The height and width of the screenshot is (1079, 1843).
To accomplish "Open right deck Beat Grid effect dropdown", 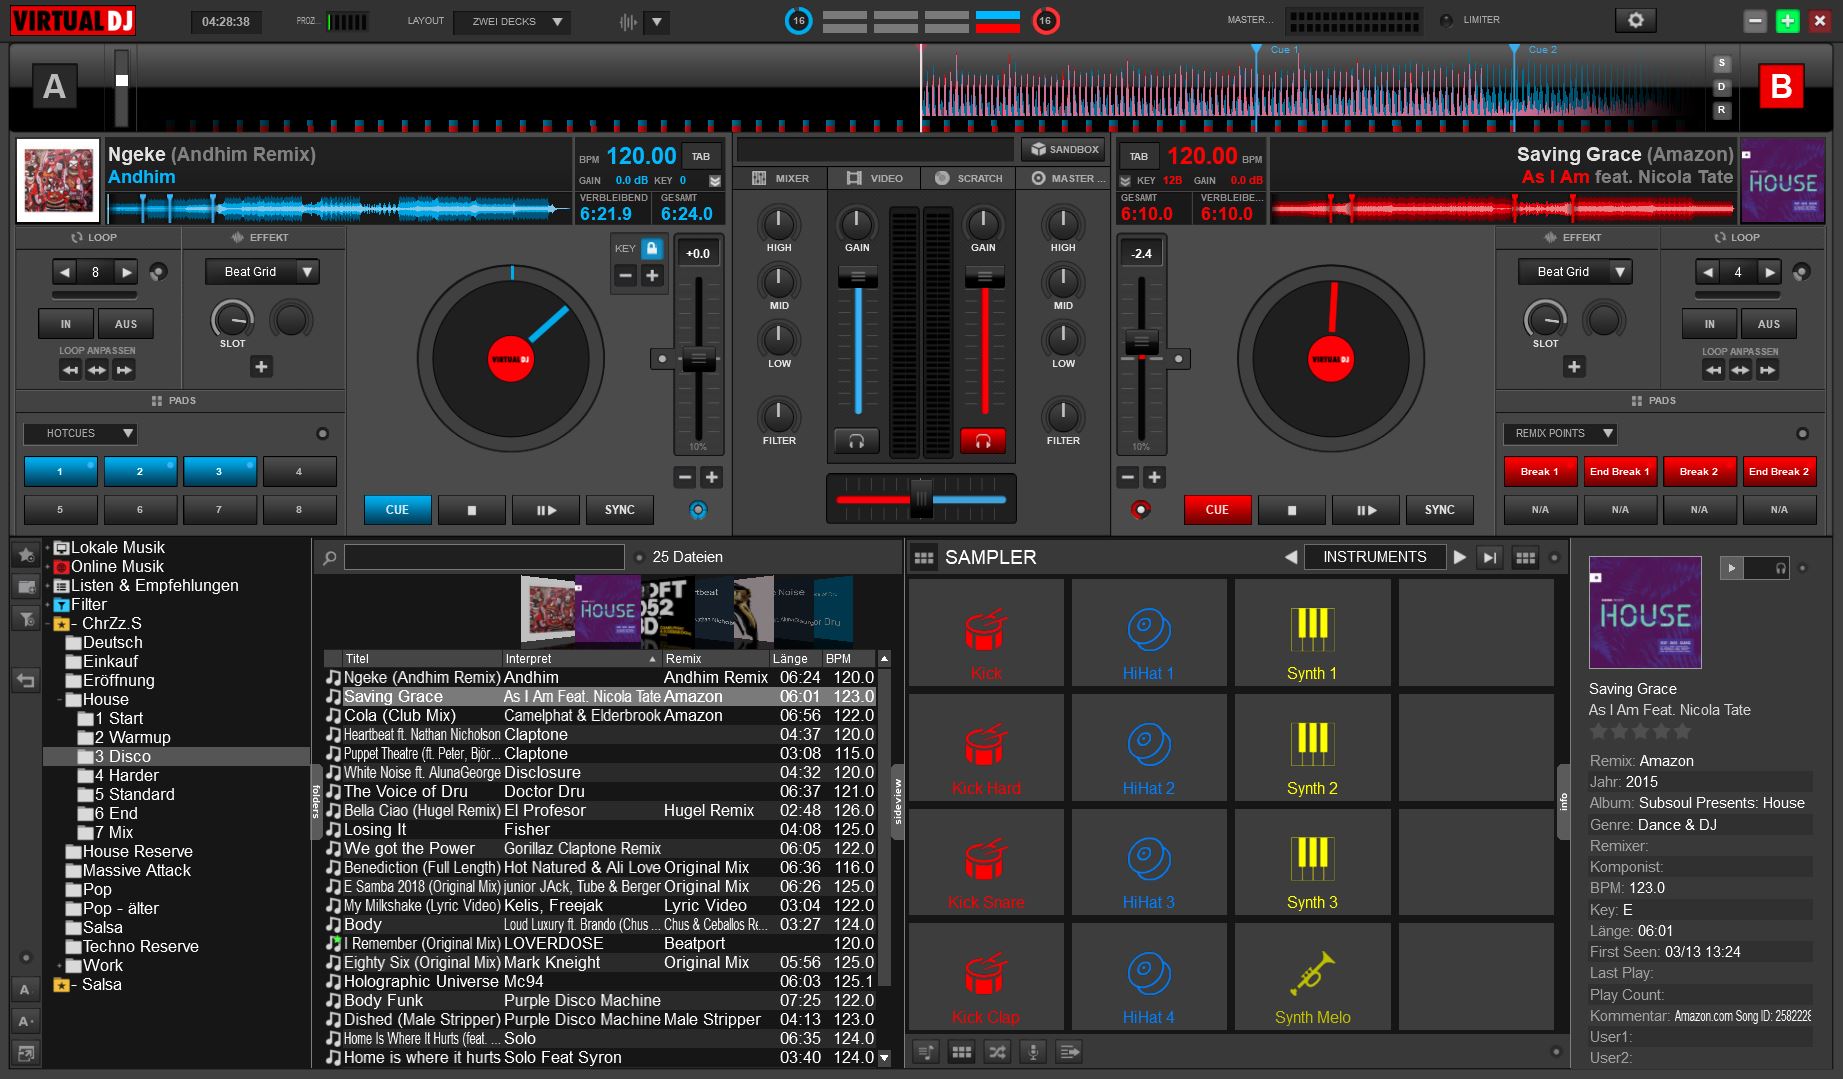I will [1575, 271].
